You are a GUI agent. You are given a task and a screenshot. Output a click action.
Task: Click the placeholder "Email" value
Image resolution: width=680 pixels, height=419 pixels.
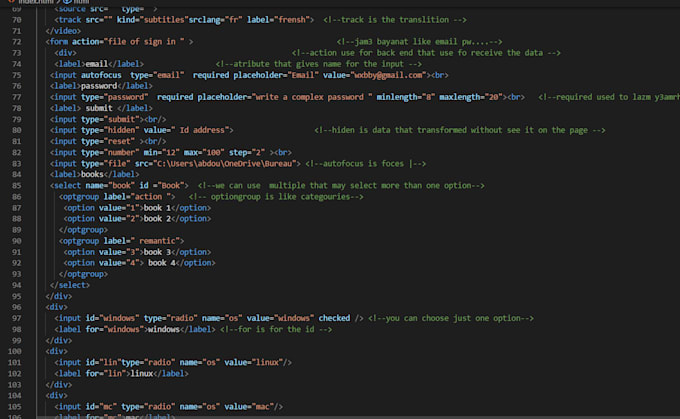pos(303,75)
